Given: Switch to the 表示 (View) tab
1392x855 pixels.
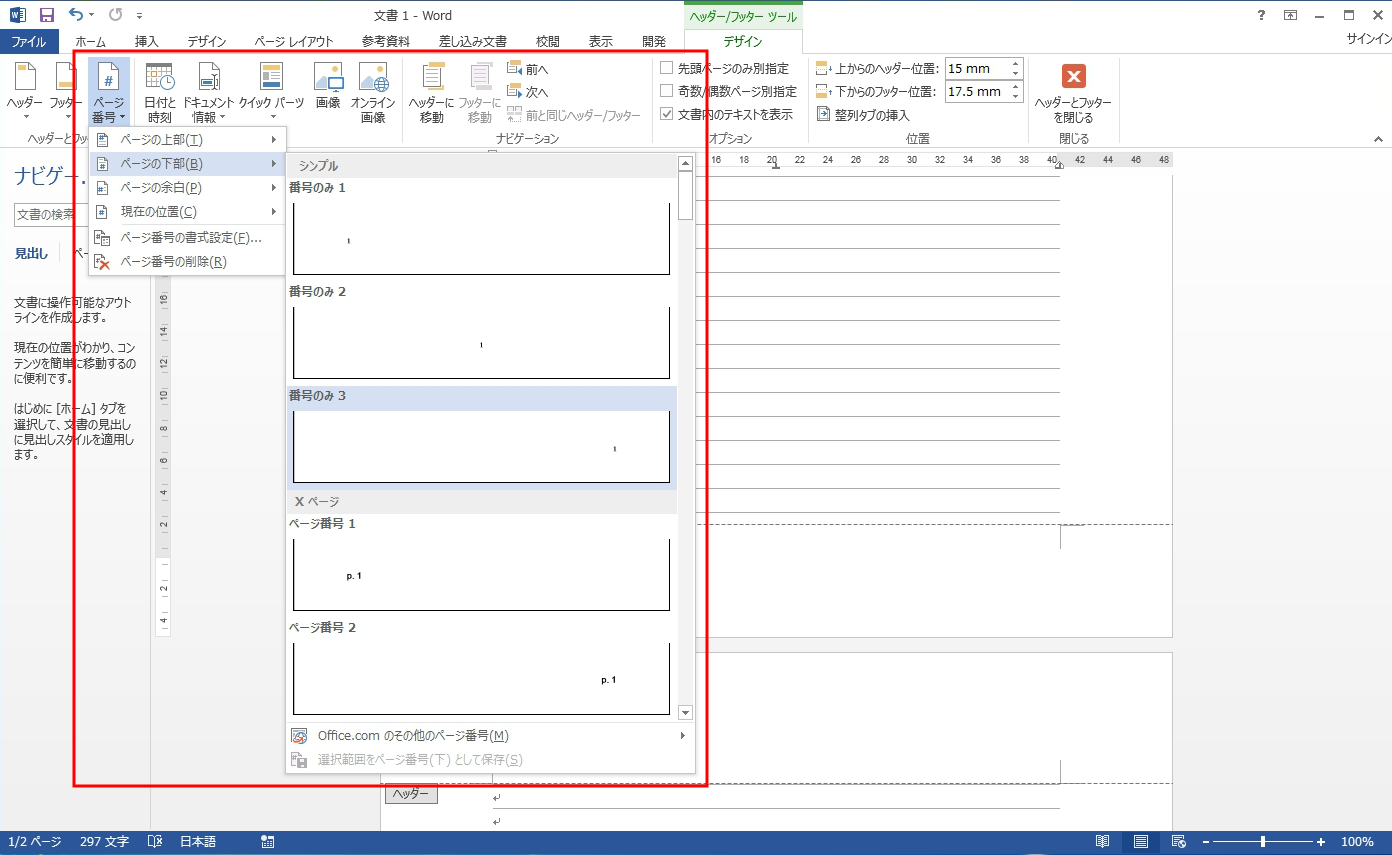Looking at the screenshot, I should tap(601, 42).
